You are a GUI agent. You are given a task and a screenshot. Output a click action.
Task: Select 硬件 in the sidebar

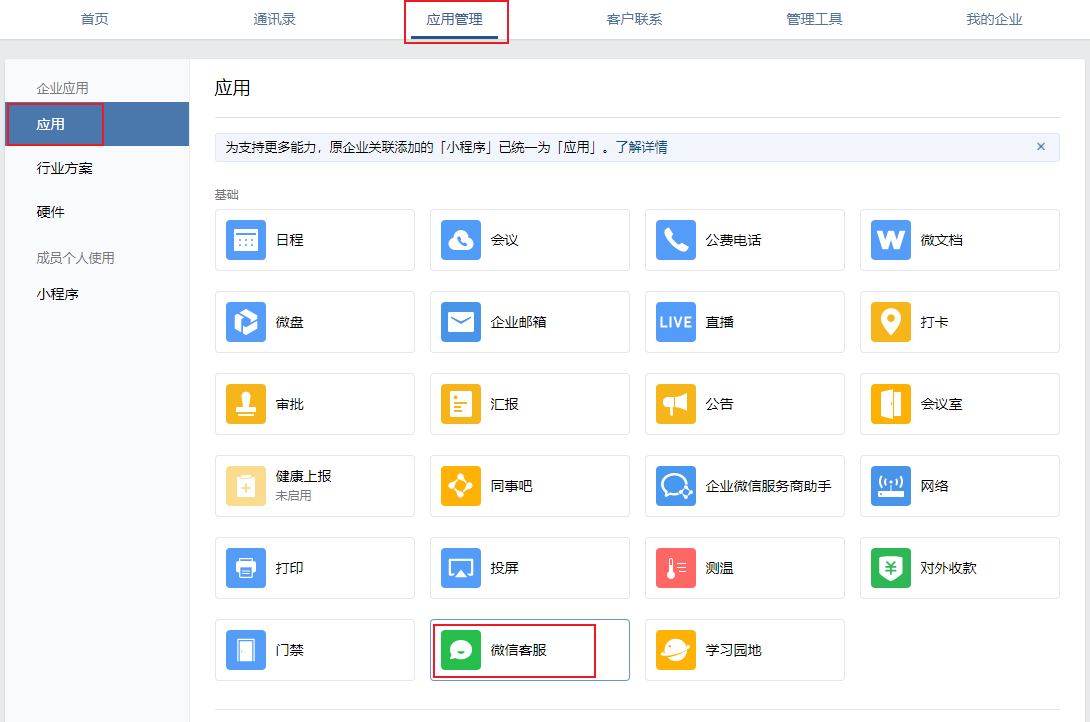pos(50,212)
